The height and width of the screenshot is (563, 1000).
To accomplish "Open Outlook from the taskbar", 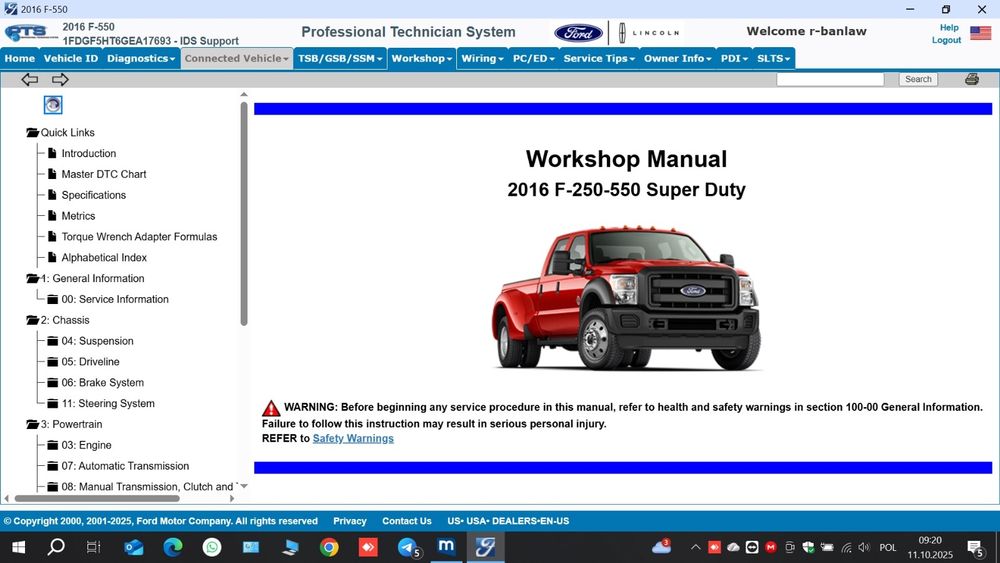I will coord(133,547).
